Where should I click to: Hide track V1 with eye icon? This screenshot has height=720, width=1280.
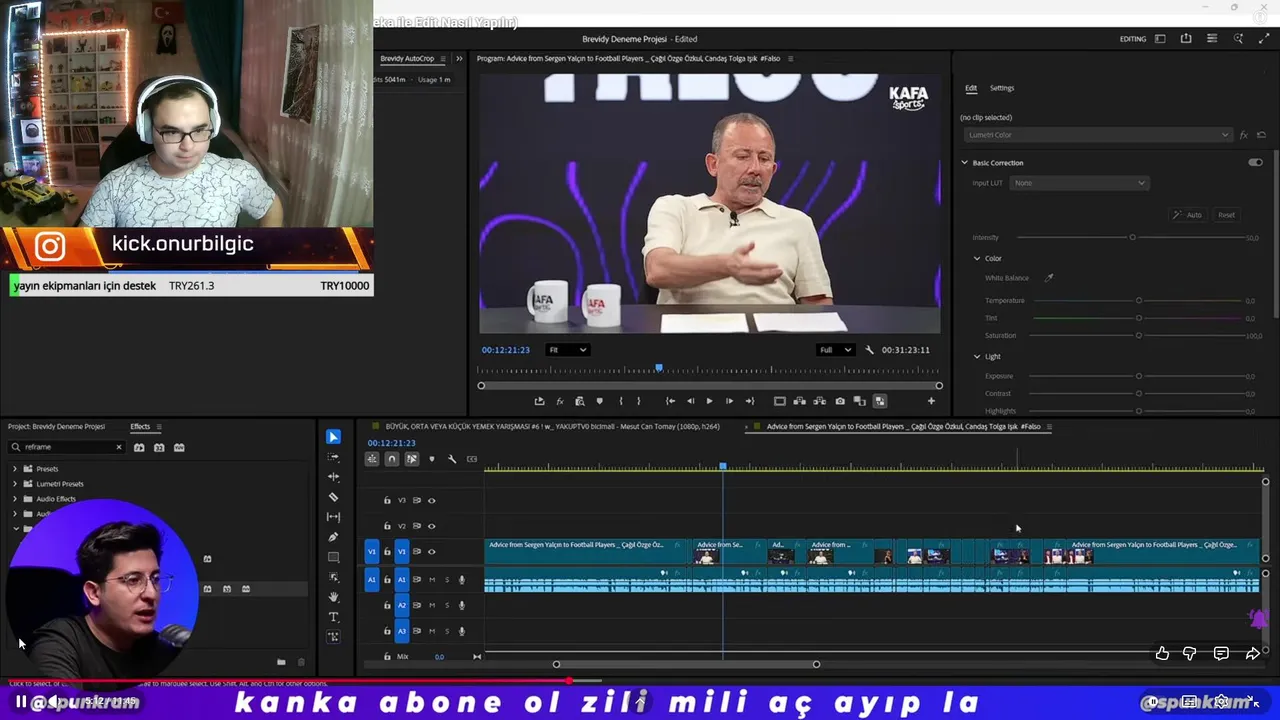tap(432, 552)
